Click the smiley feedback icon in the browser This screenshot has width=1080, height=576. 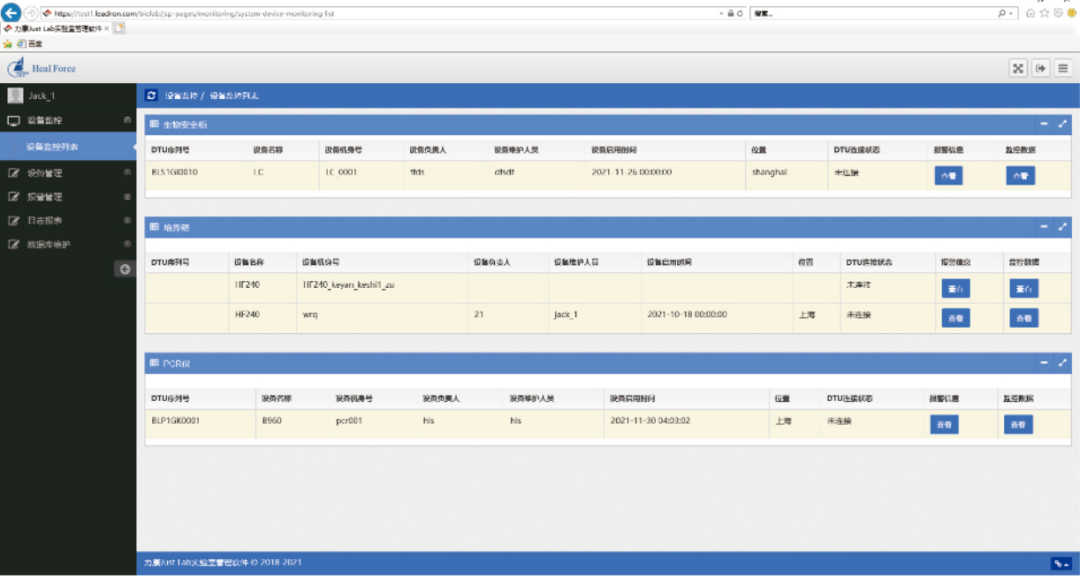pyautogui.click(x=1072, y=13)
